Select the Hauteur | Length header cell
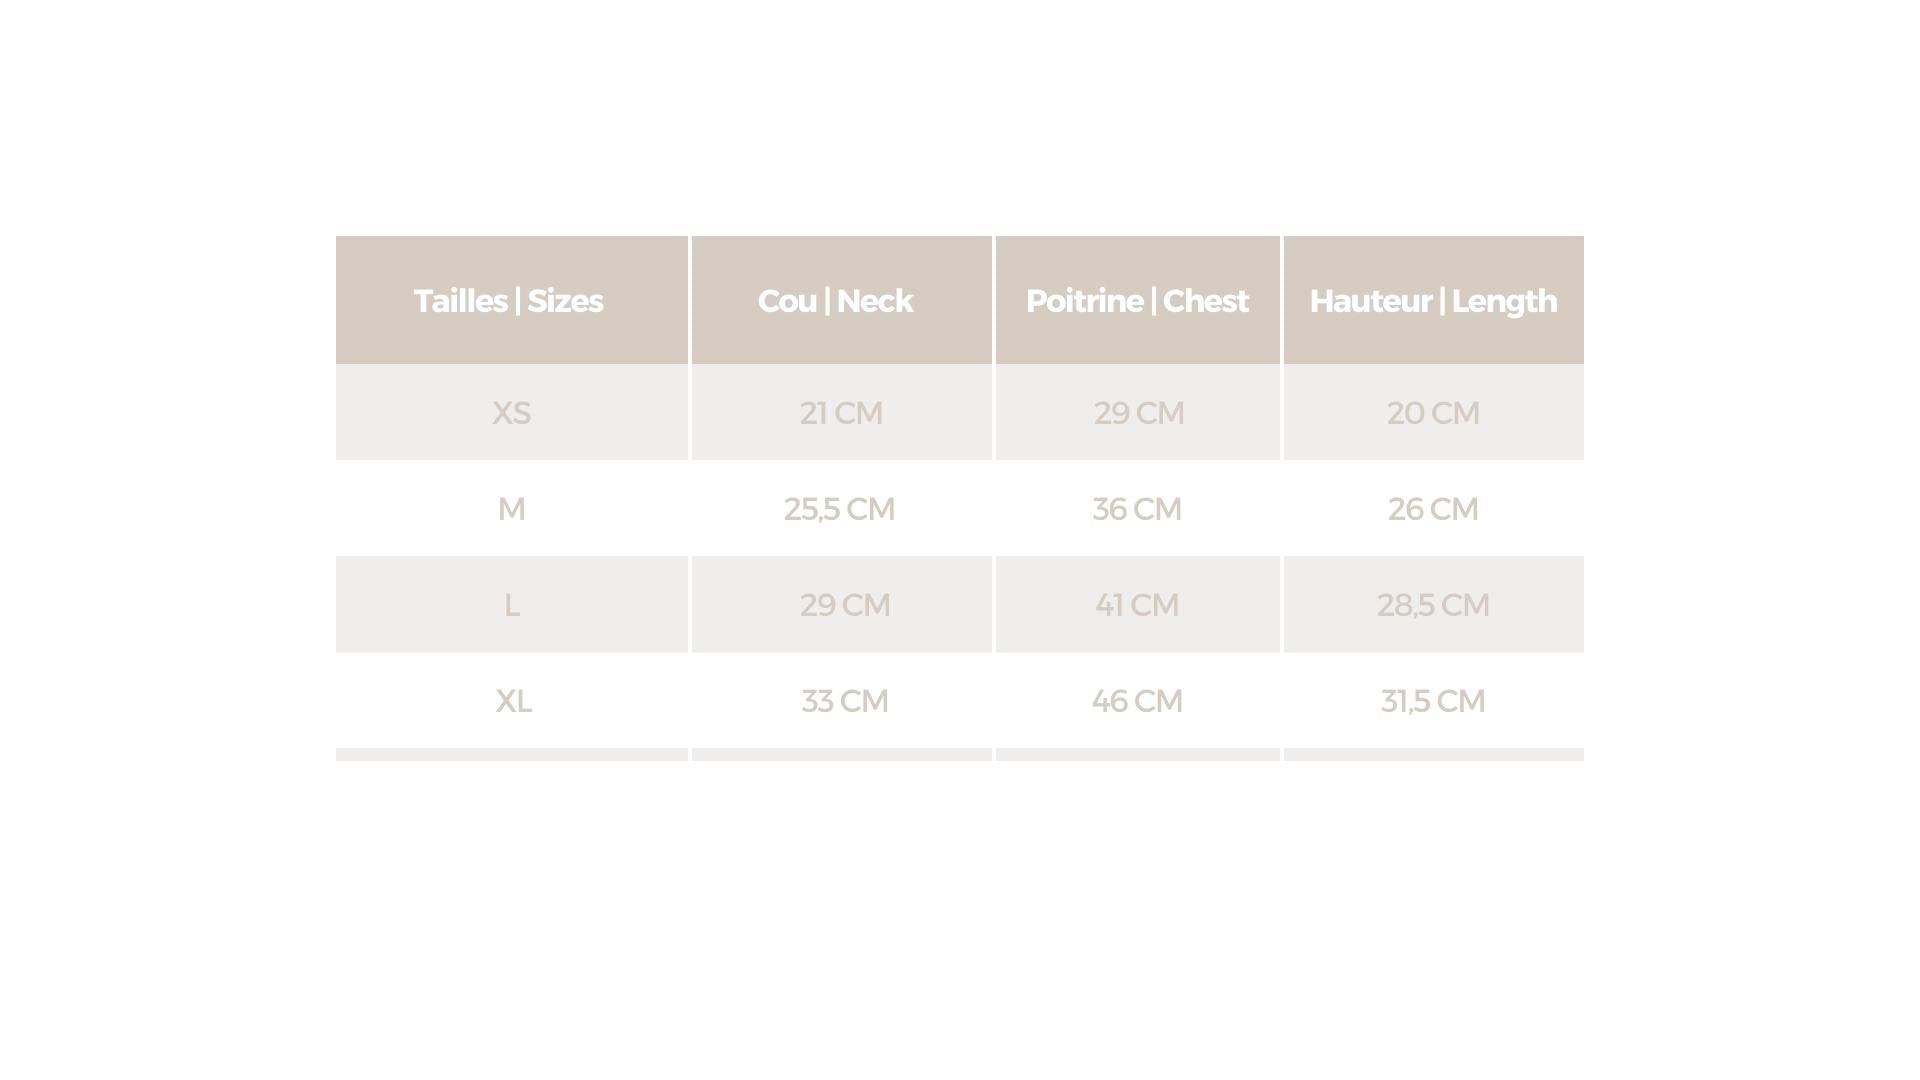Viewport: 1920px width, 1080px height. click(x=1433, y=301)
